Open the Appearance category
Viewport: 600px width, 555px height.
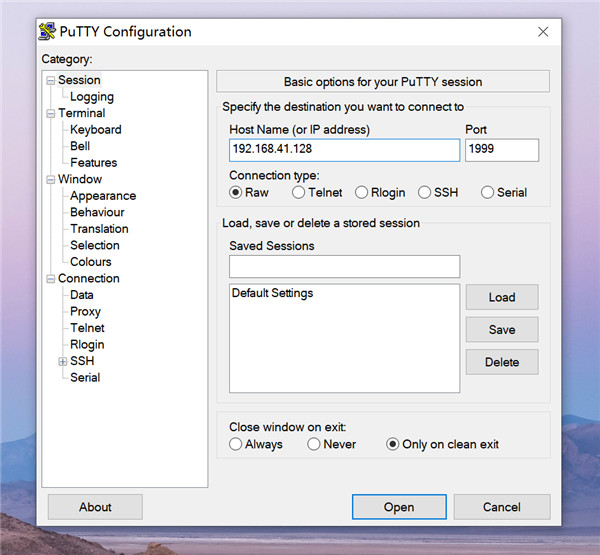[x=103, y=196]
